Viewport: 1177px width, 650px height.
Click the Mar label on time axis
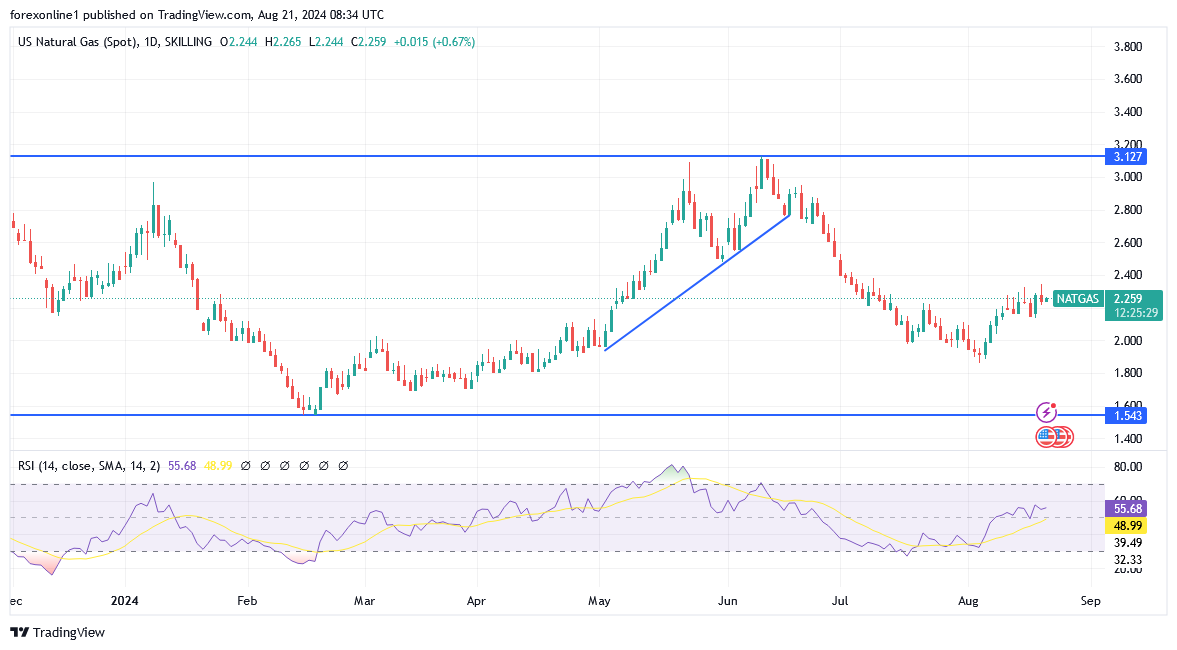(x=364, y=601)
